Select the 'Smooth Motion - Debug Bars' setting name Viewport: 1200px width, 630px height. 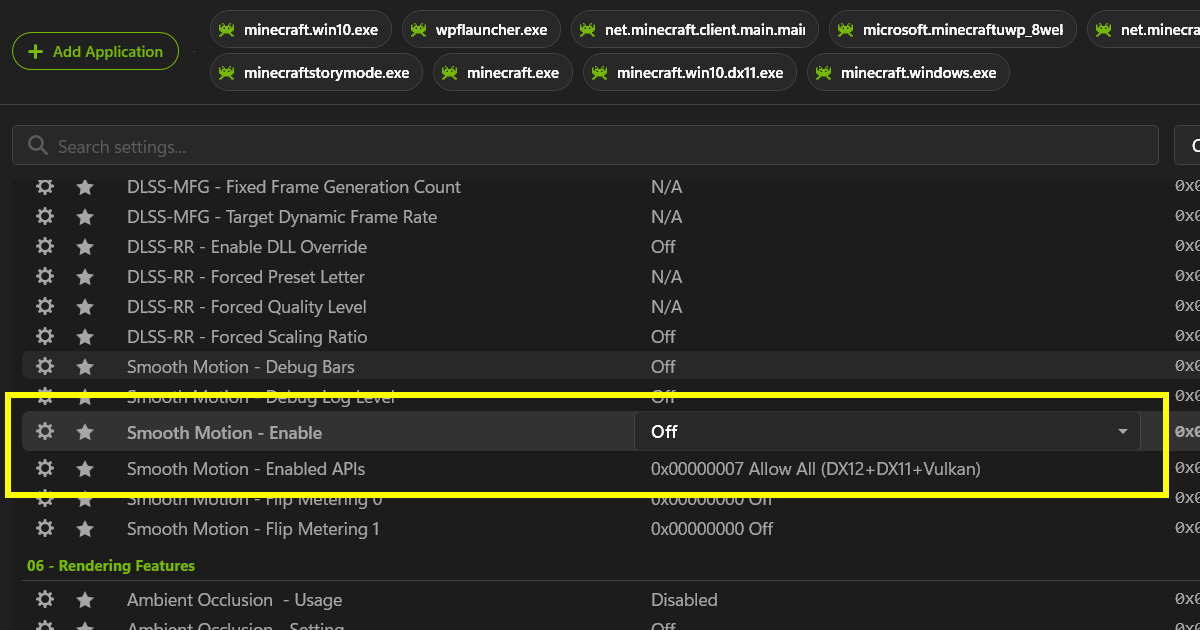coord(241,367)
